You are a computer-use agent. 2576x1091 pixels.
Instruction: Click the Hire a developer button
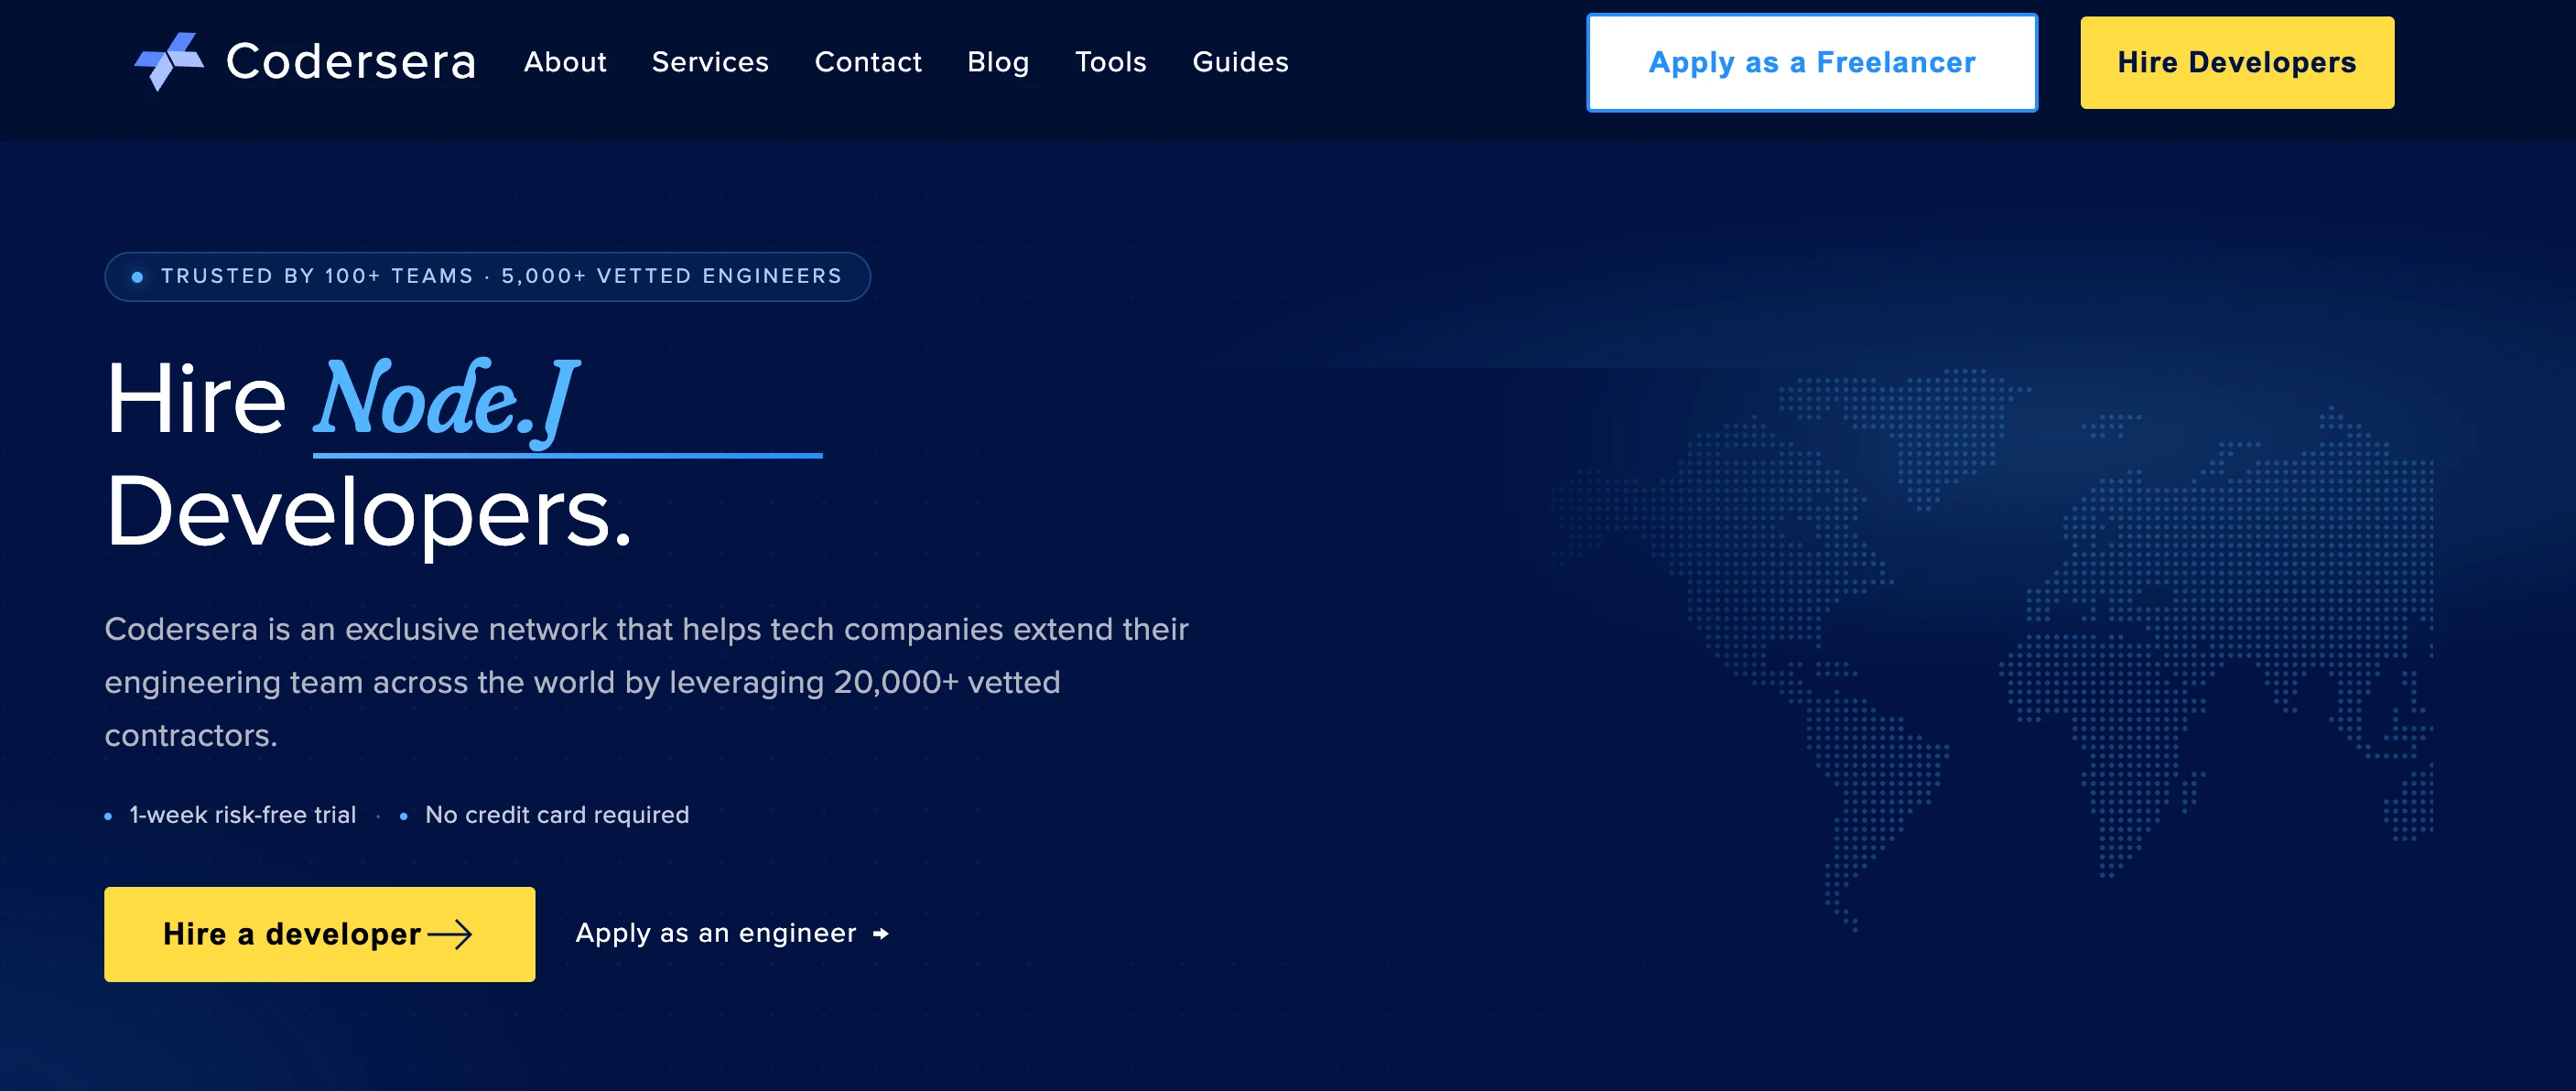tap(319, 934)
